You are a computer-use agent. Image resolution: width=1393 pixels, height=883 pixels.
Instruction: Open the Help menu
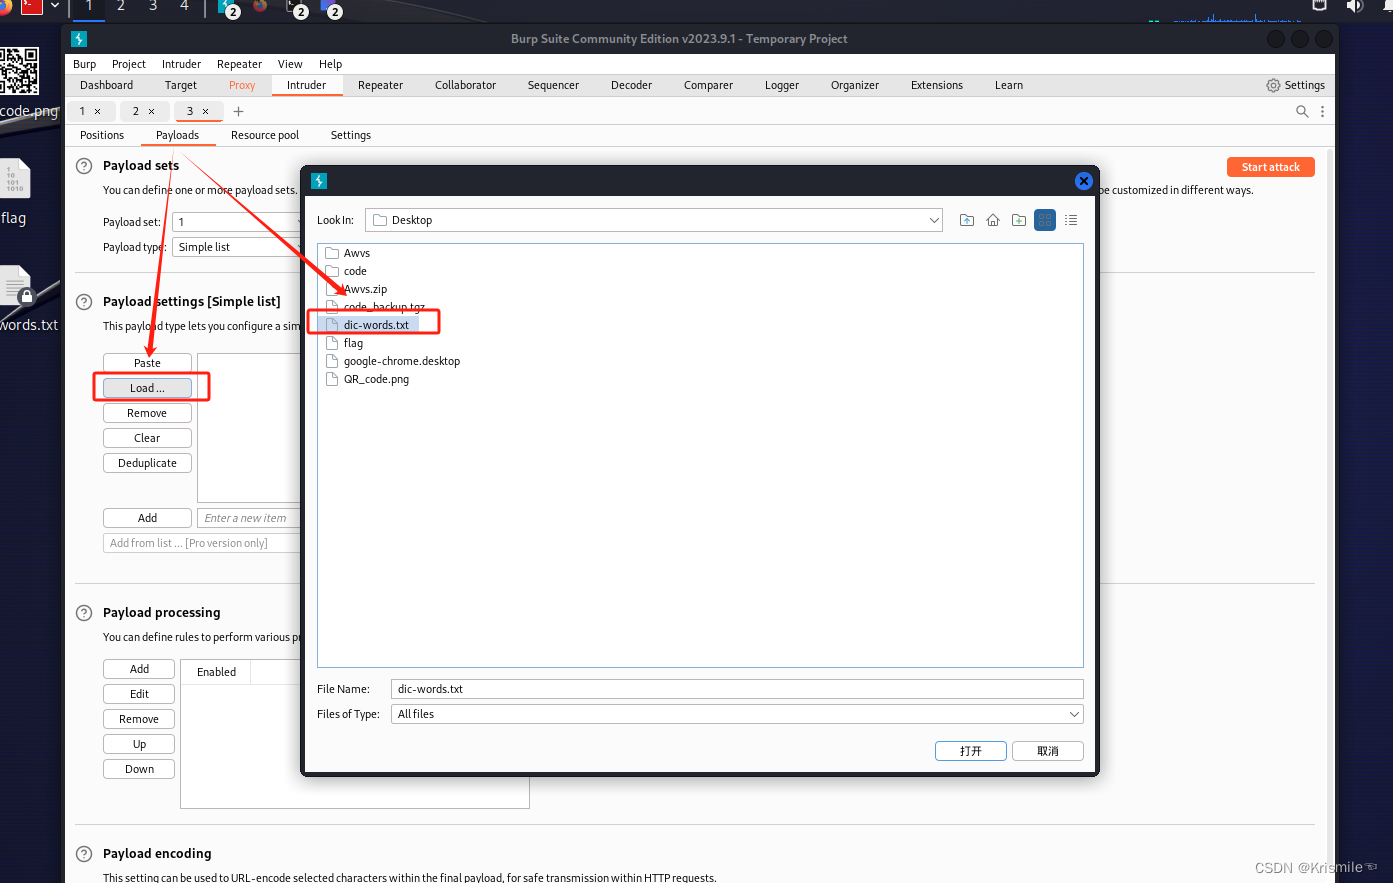click(x=330, y=64)
